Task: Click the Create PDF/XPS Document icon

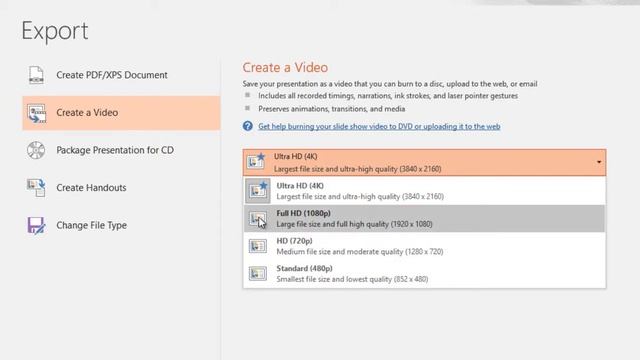Action: pyautogui.click(x=36, y=75)
